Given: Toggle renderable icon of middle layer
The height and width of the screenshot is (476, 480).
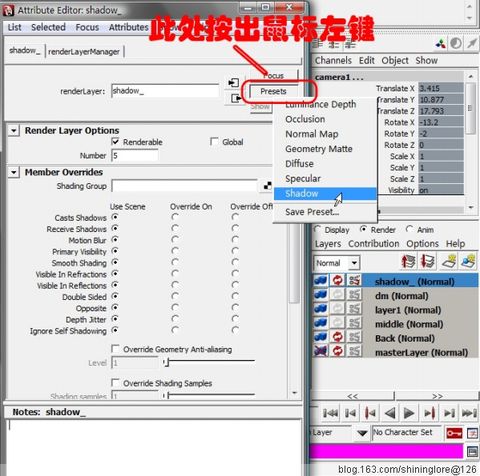Looking at the screenshot, I should pos(321,323).
